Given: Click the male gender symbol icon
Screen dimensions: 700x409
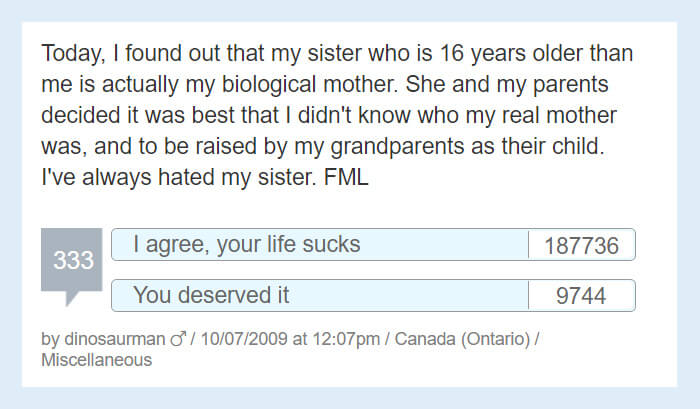Looking at the screenshot, I should 178,339.
